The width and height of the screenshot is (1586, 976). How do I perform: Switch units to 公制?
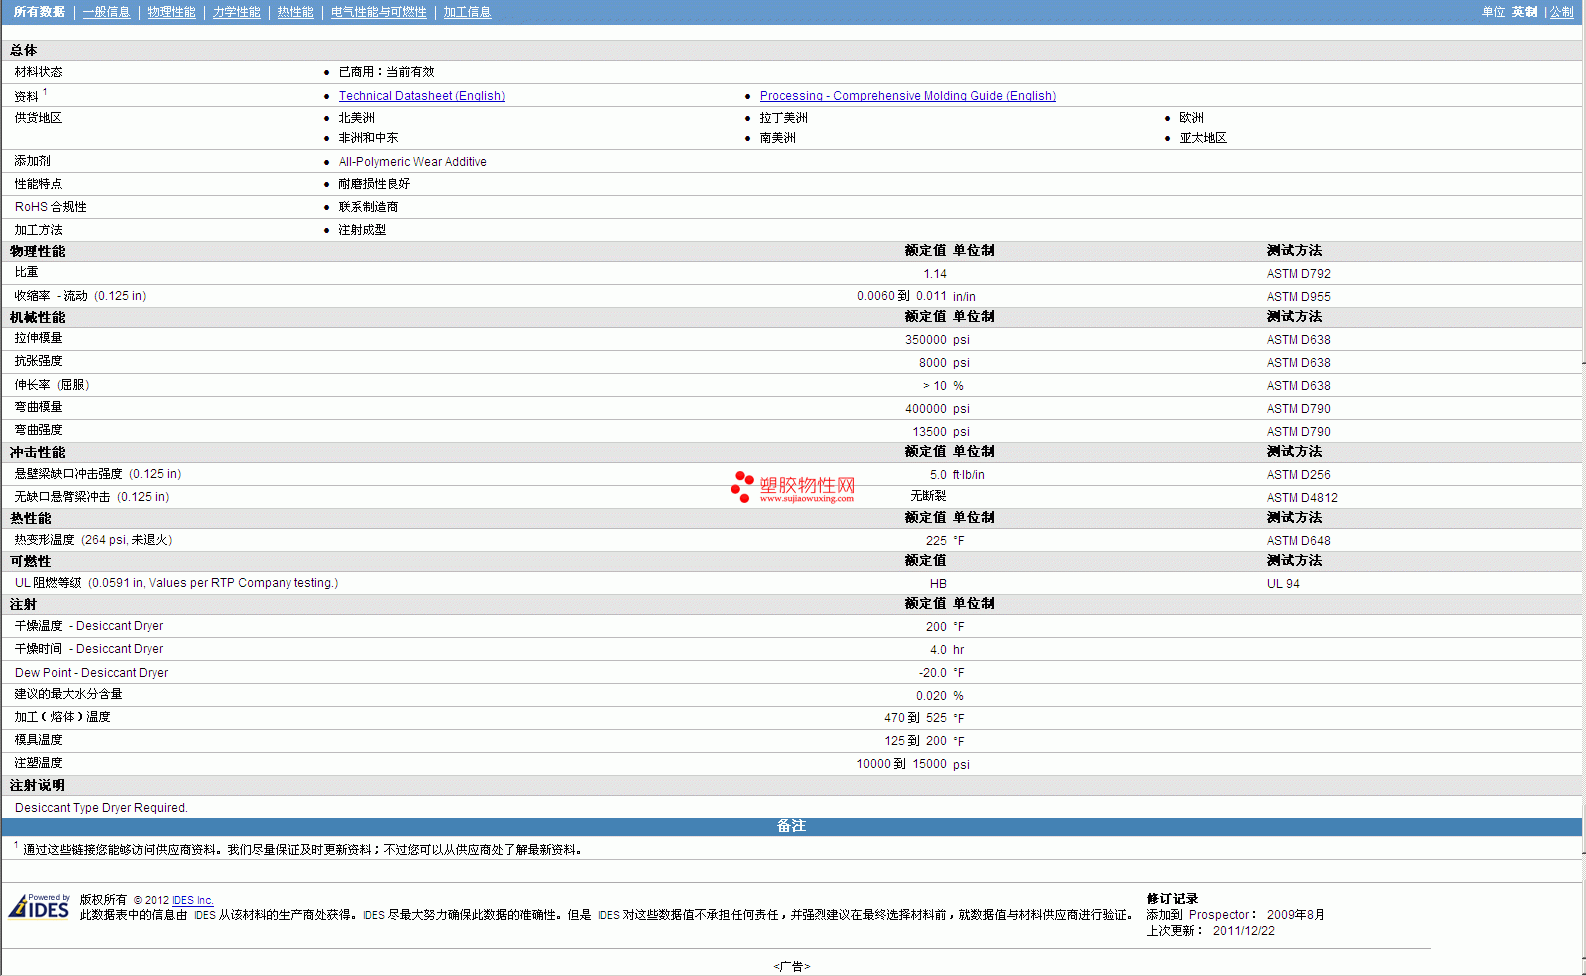point(1561,12)
